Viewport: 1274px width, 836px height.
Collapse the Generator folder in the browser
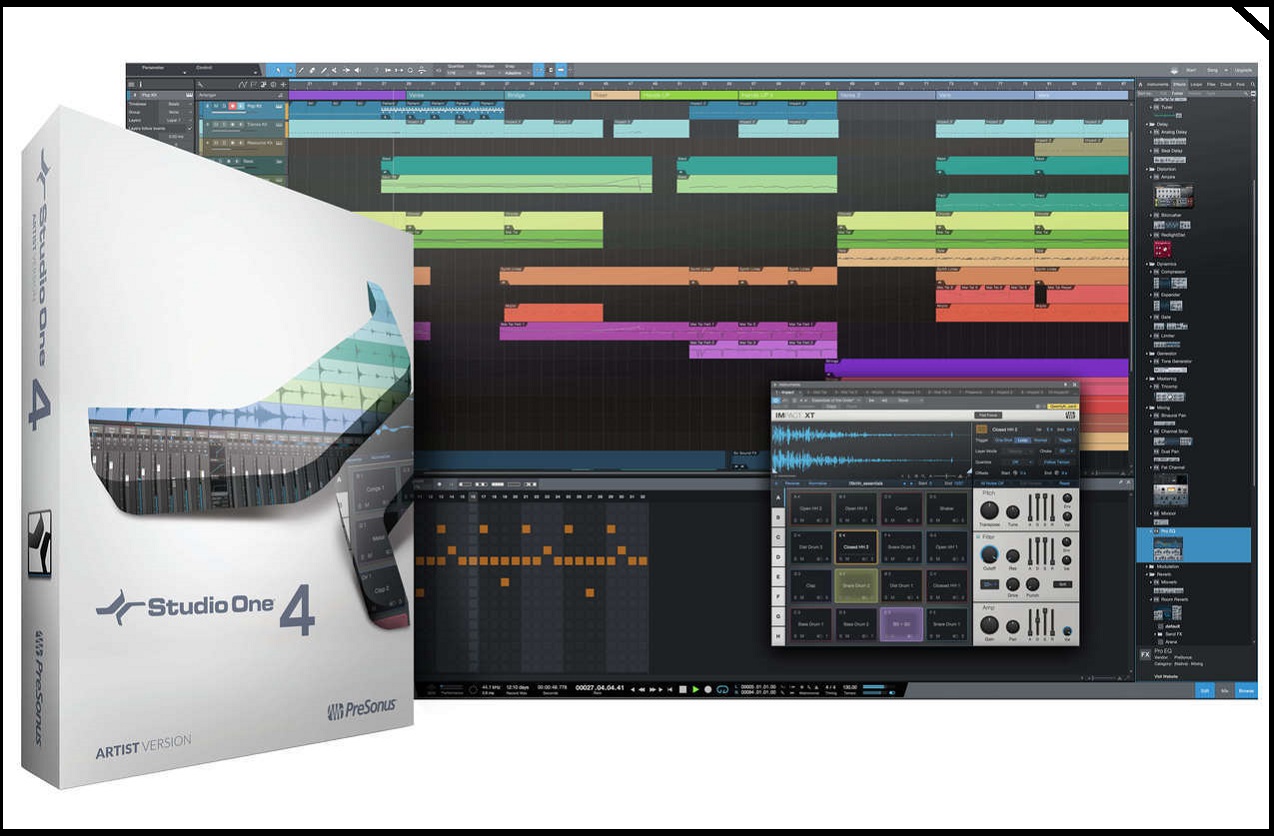coord(1148,354)
